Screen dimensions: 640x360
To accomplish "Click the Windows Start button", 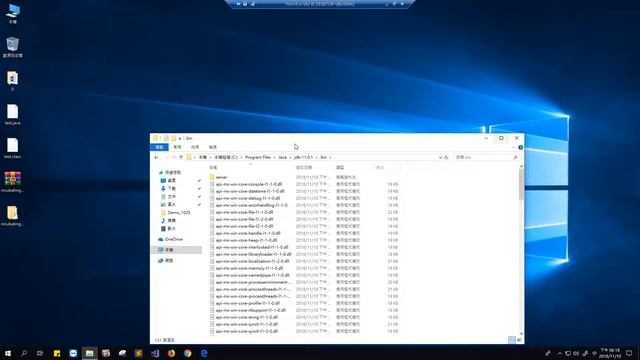I will click(8, 353).
